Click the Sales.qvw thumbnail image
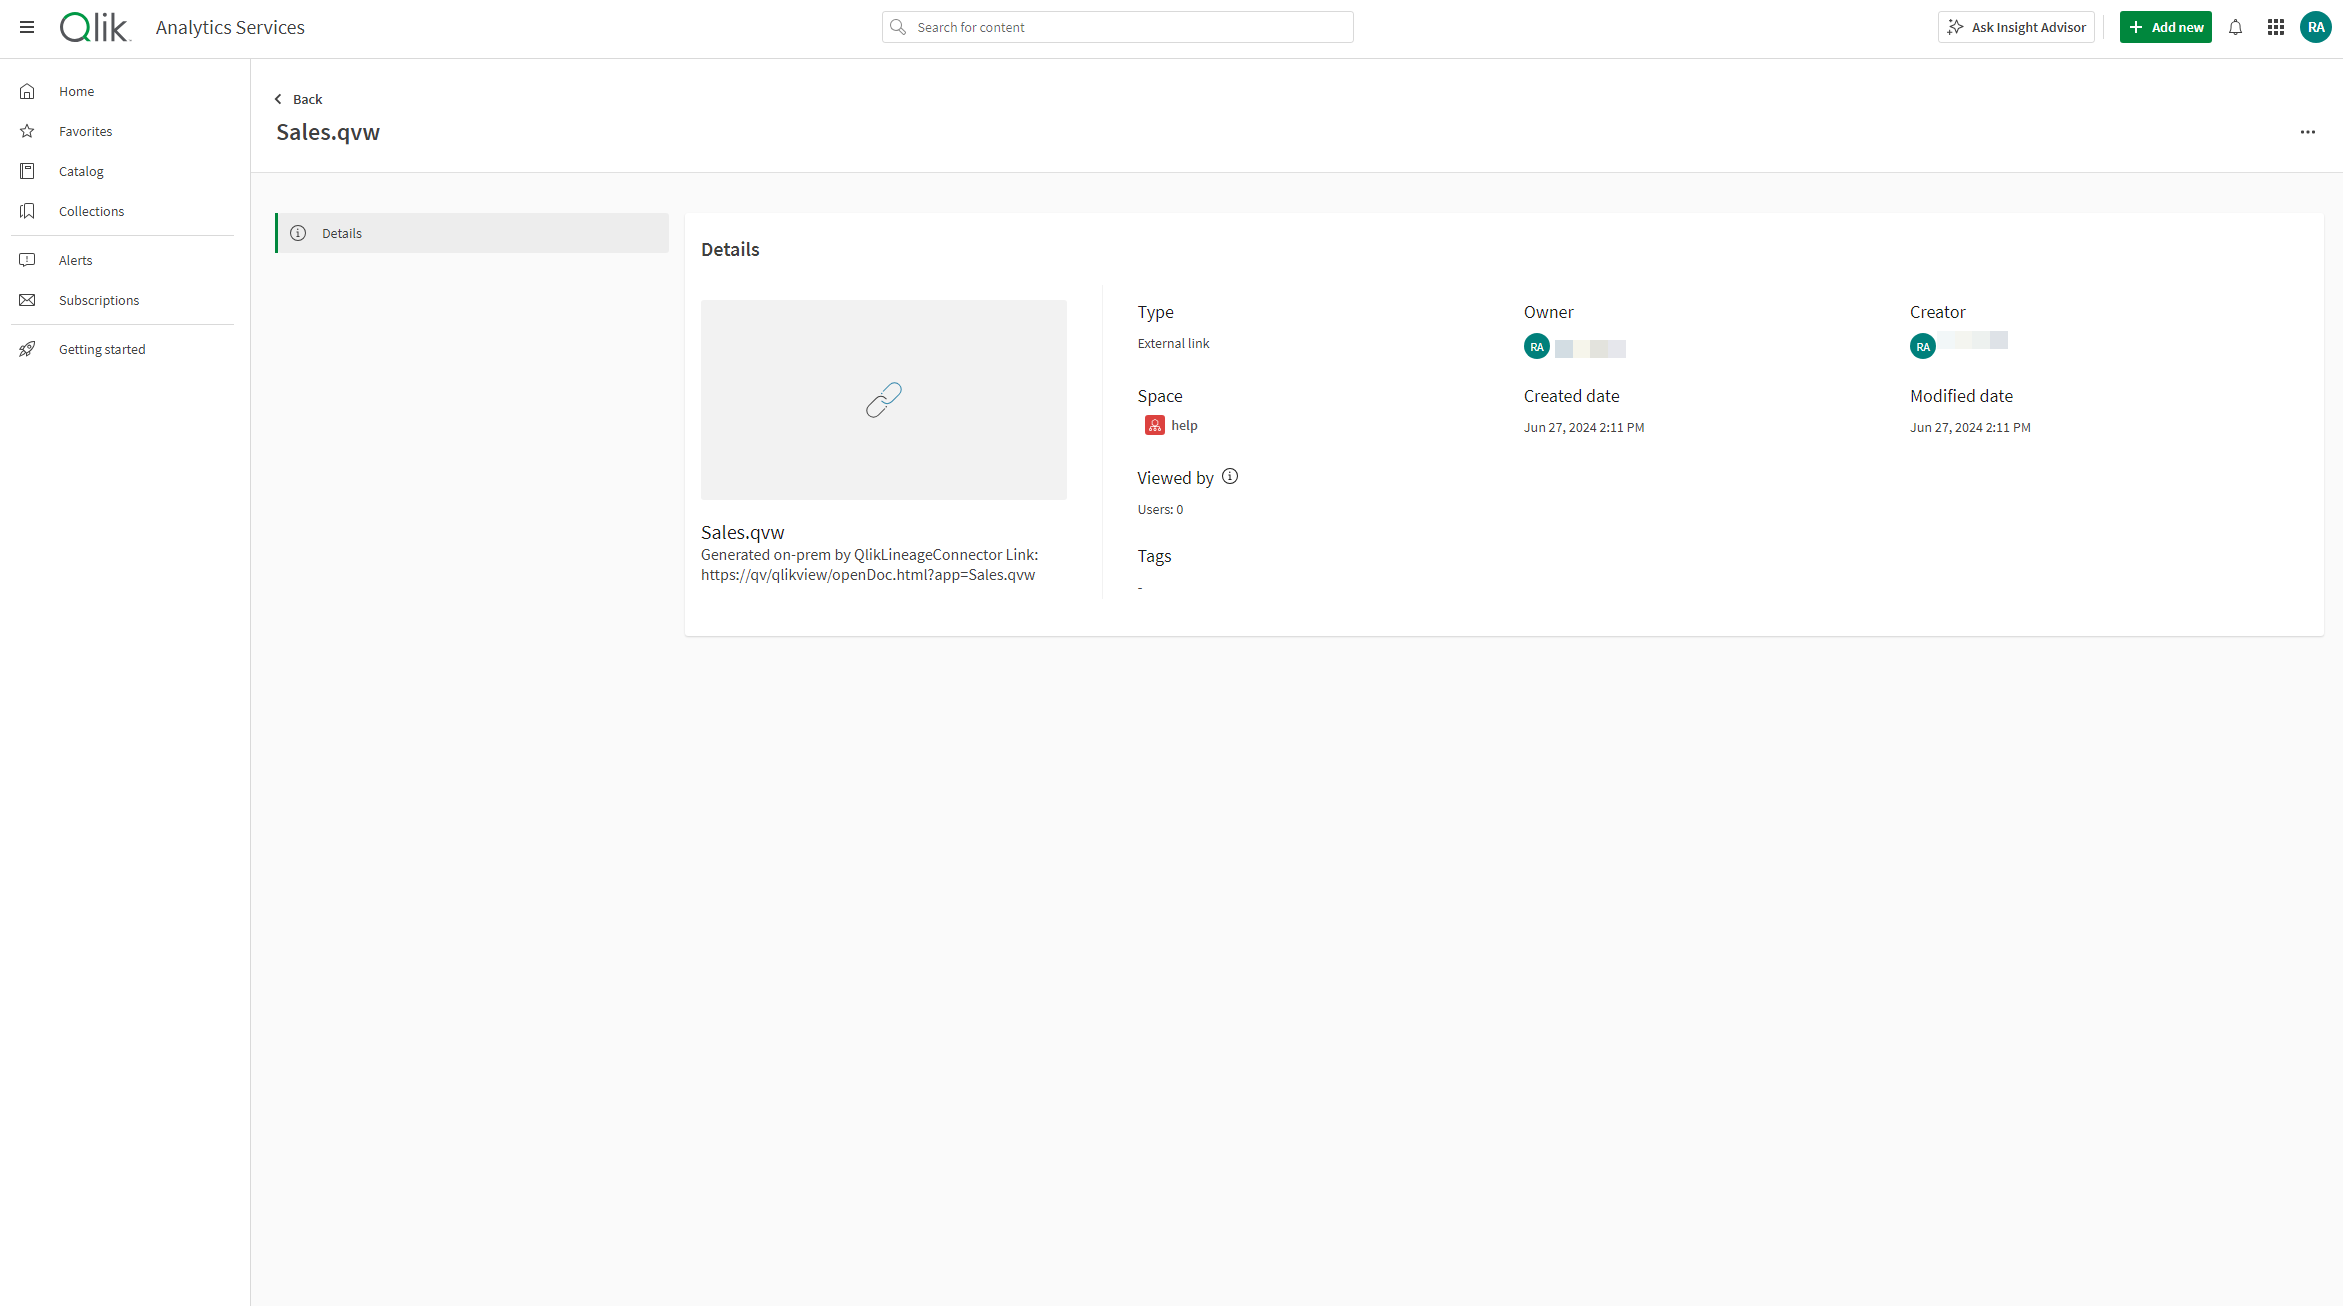Image resolution: width=2343 pixels, height=1306 pixels. (883, 399)
